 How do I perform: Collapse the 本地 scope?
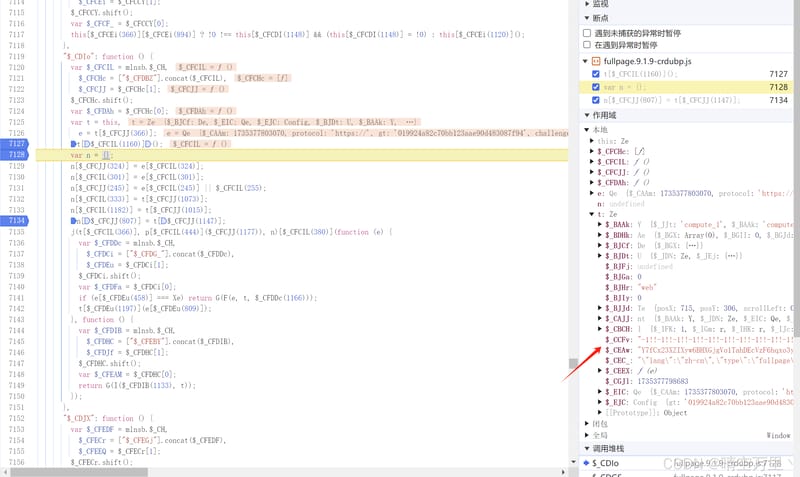[x=587, y=130]
